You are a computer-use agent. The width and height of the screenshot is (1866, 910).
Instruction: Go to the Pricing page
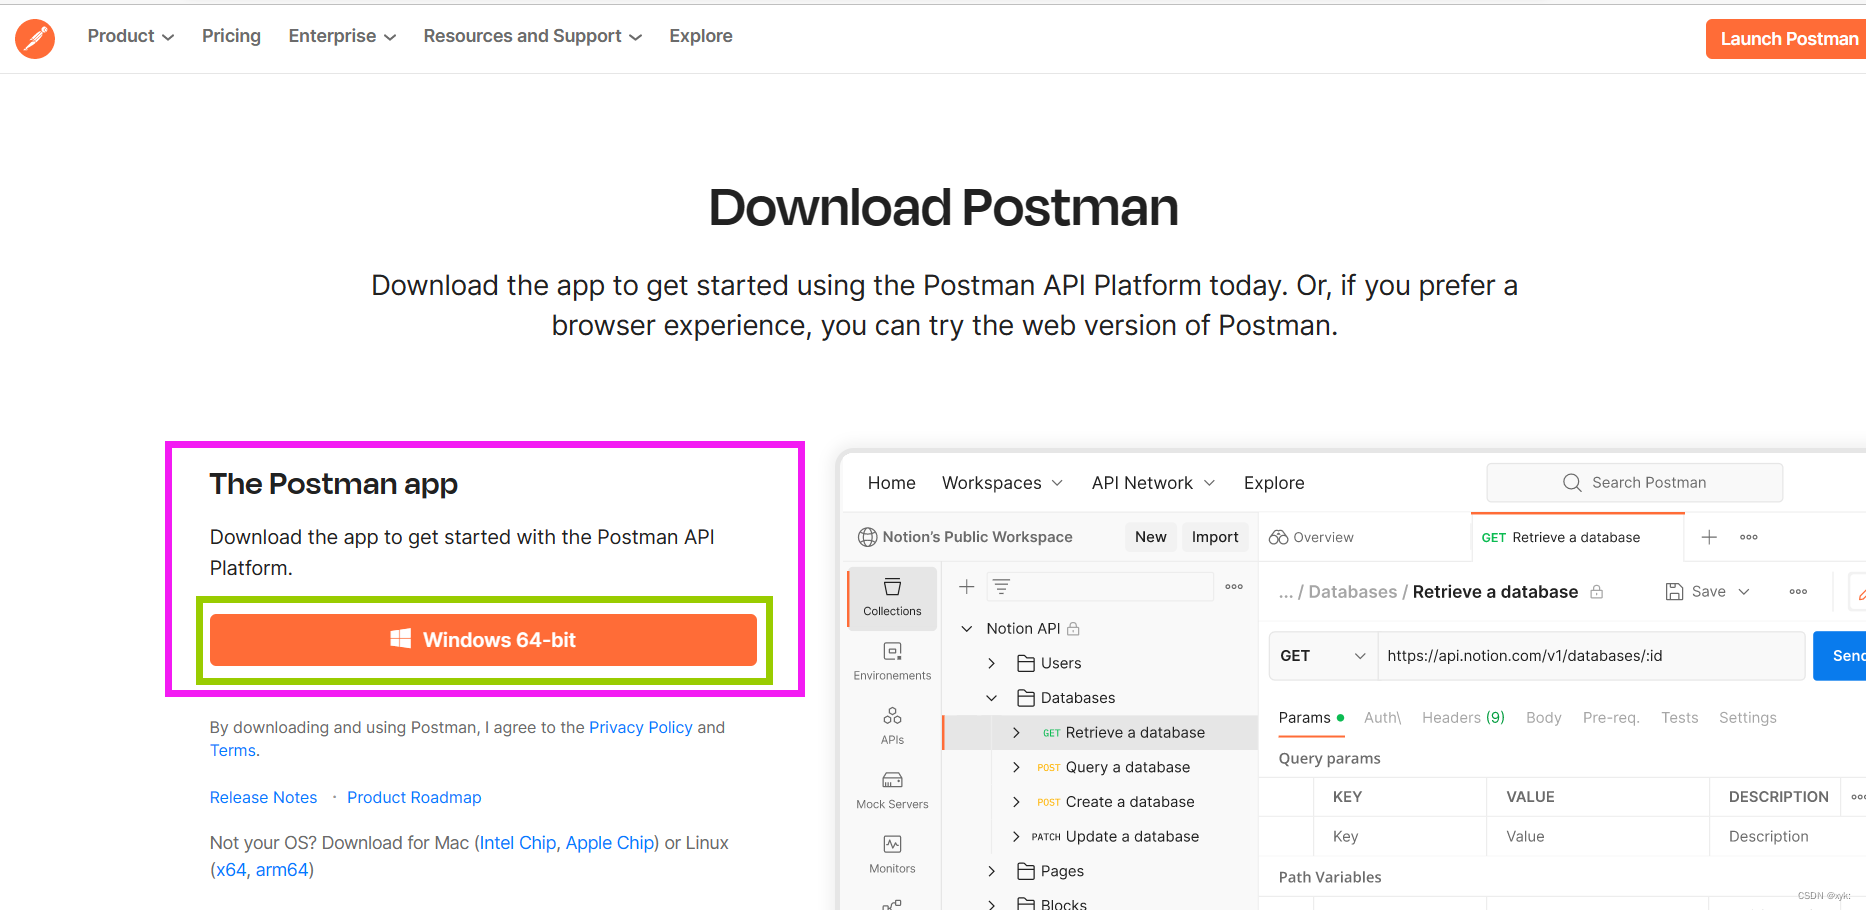[231, 36]
